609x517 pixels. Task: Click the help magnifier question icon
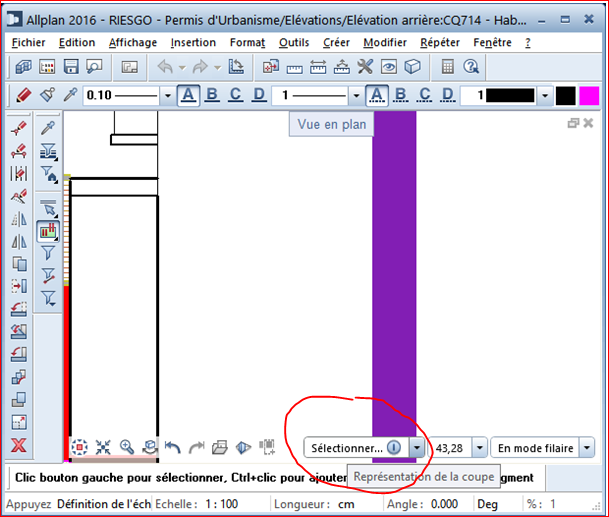[x=471, y=67]
